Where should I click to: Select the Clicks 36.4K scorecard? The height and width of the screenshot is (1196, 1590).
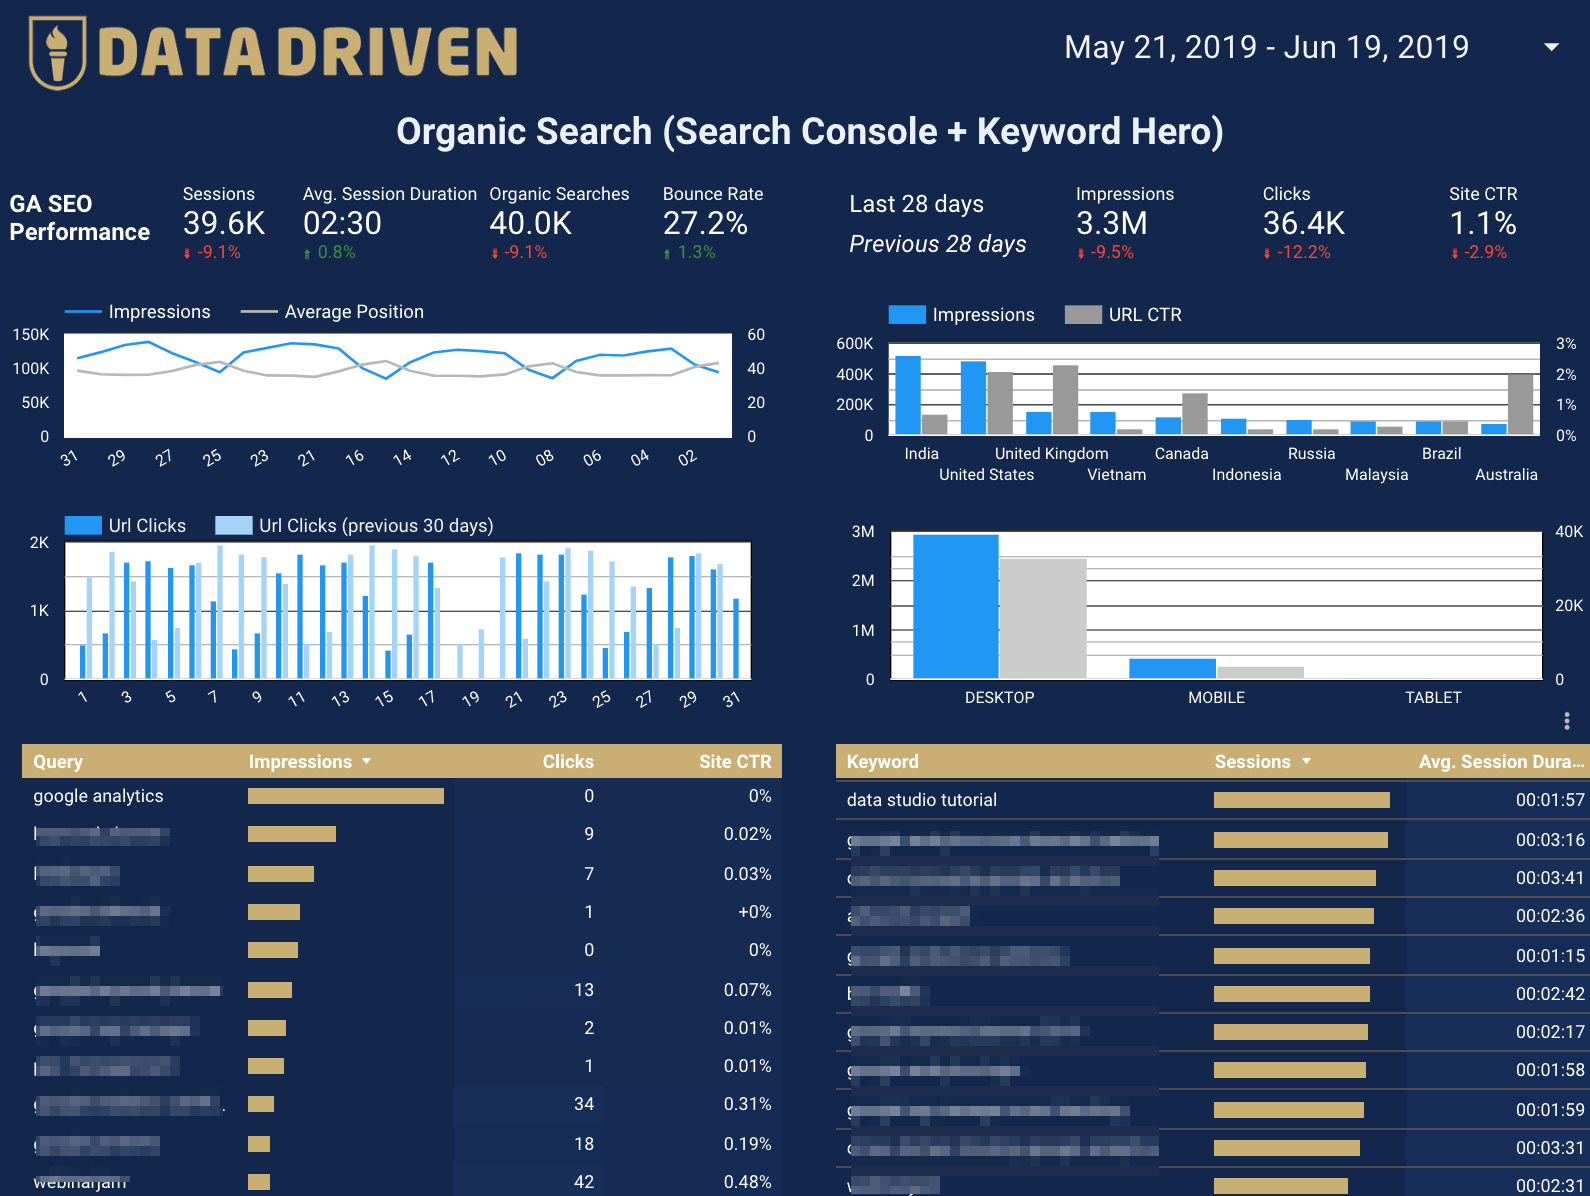(1303, 223)
